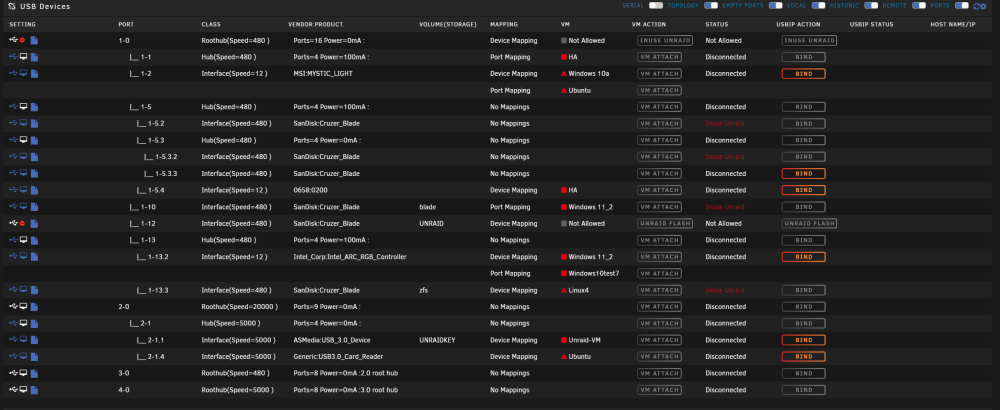Click BIND for roothub 4-0
This screenshot has height=410, width=1000.
tap(804, 390)
